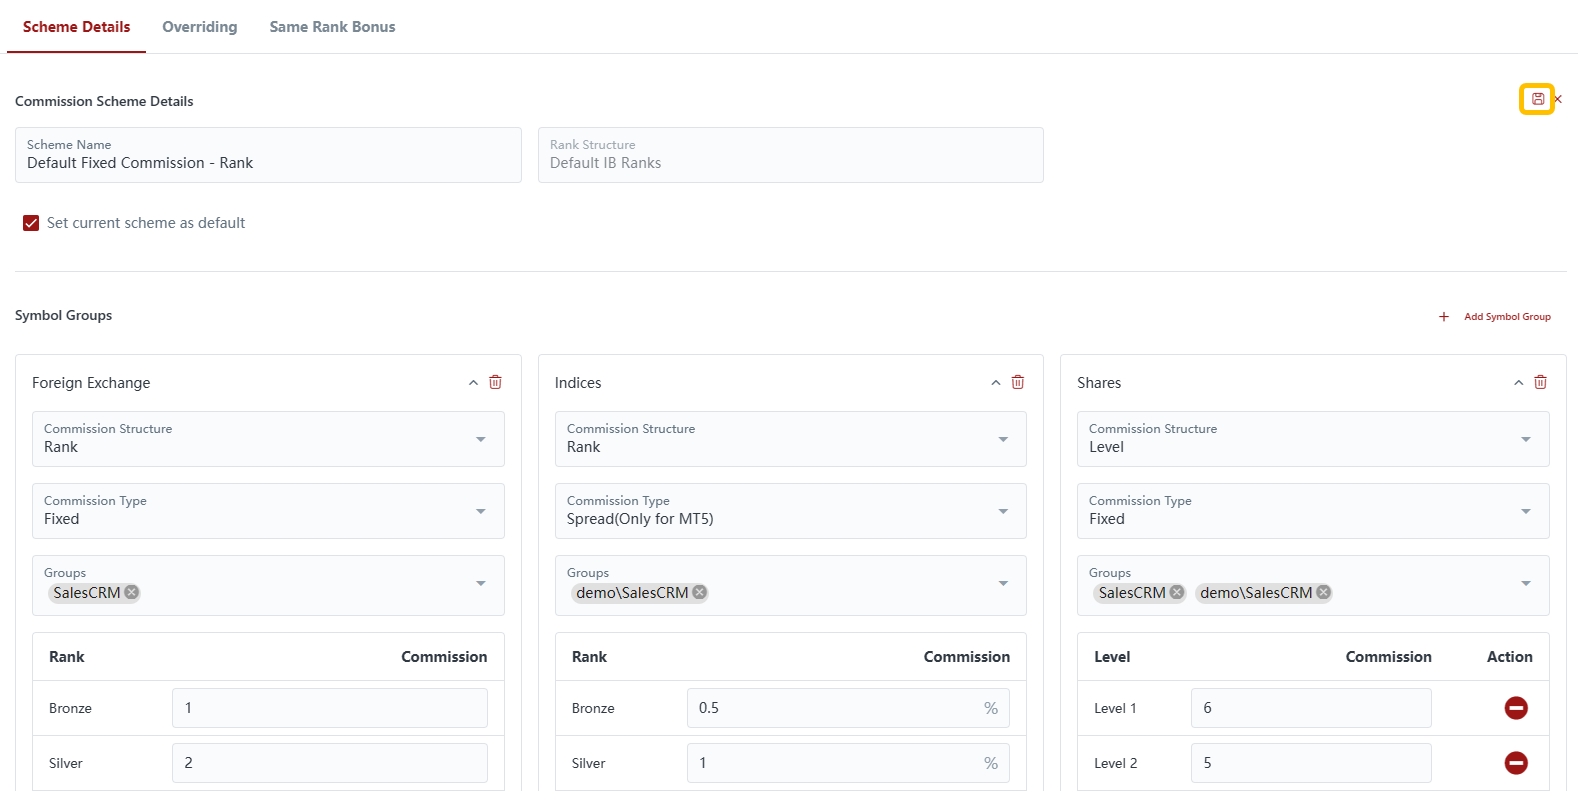
Task: Remove Level 1 row in Shares
Action: pos(1515,708)
